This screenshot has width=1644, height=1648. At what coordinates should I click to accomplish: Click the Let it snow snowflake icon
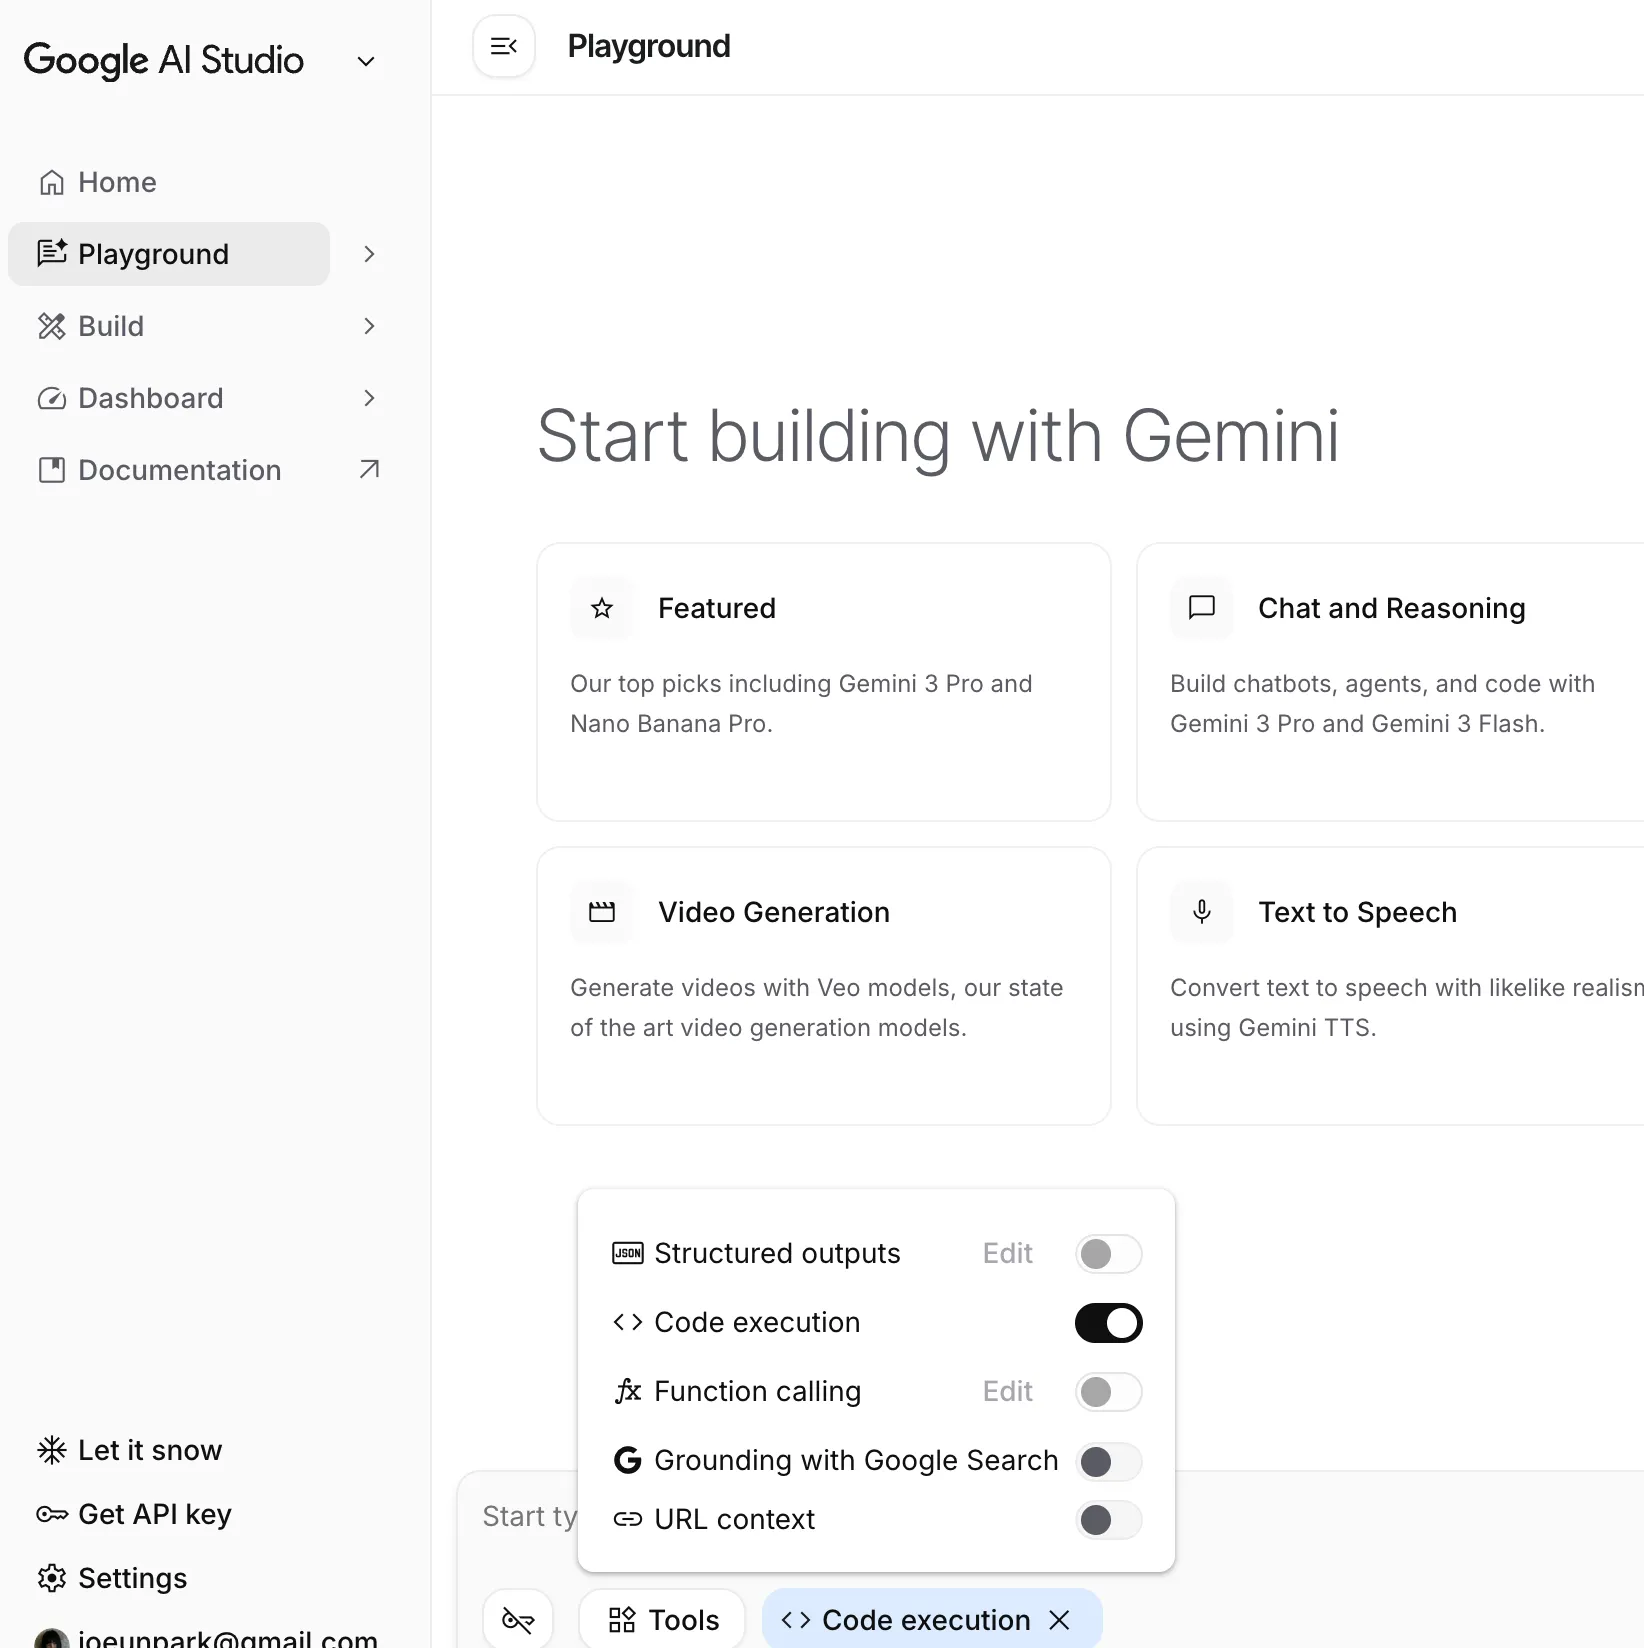[x=51, y=1450]
